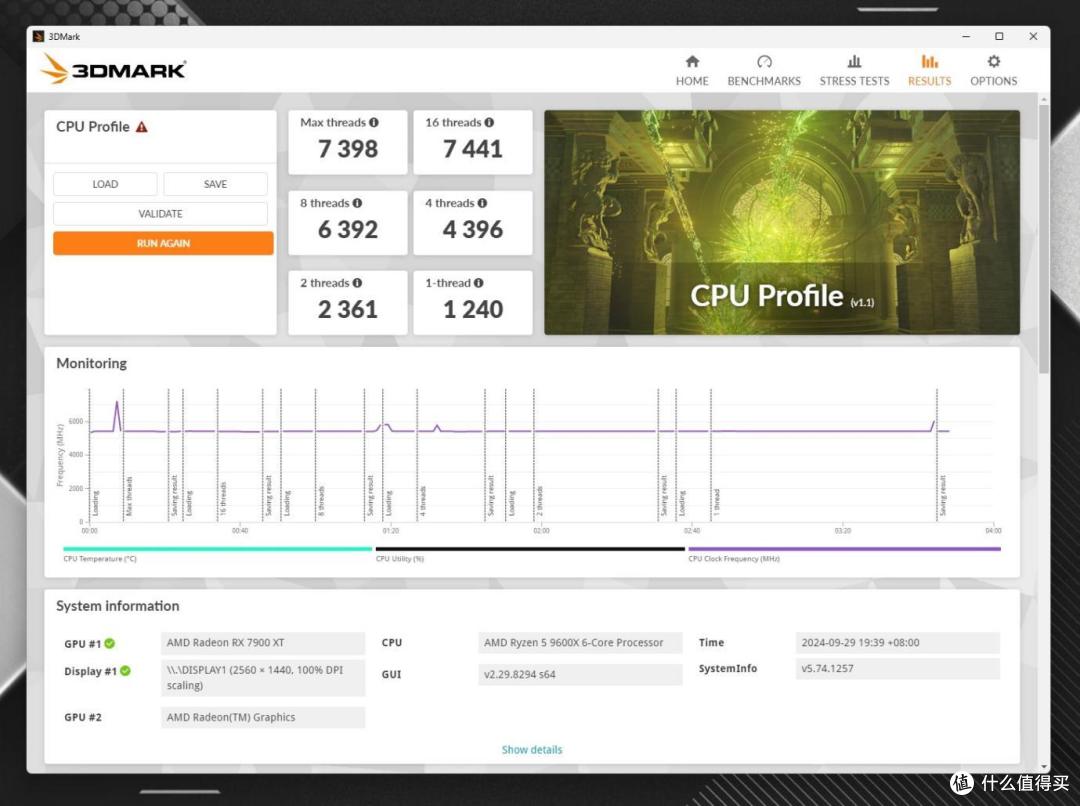
Task: Toggle CPU Temperature legend bar
Action: coord(218,549)
